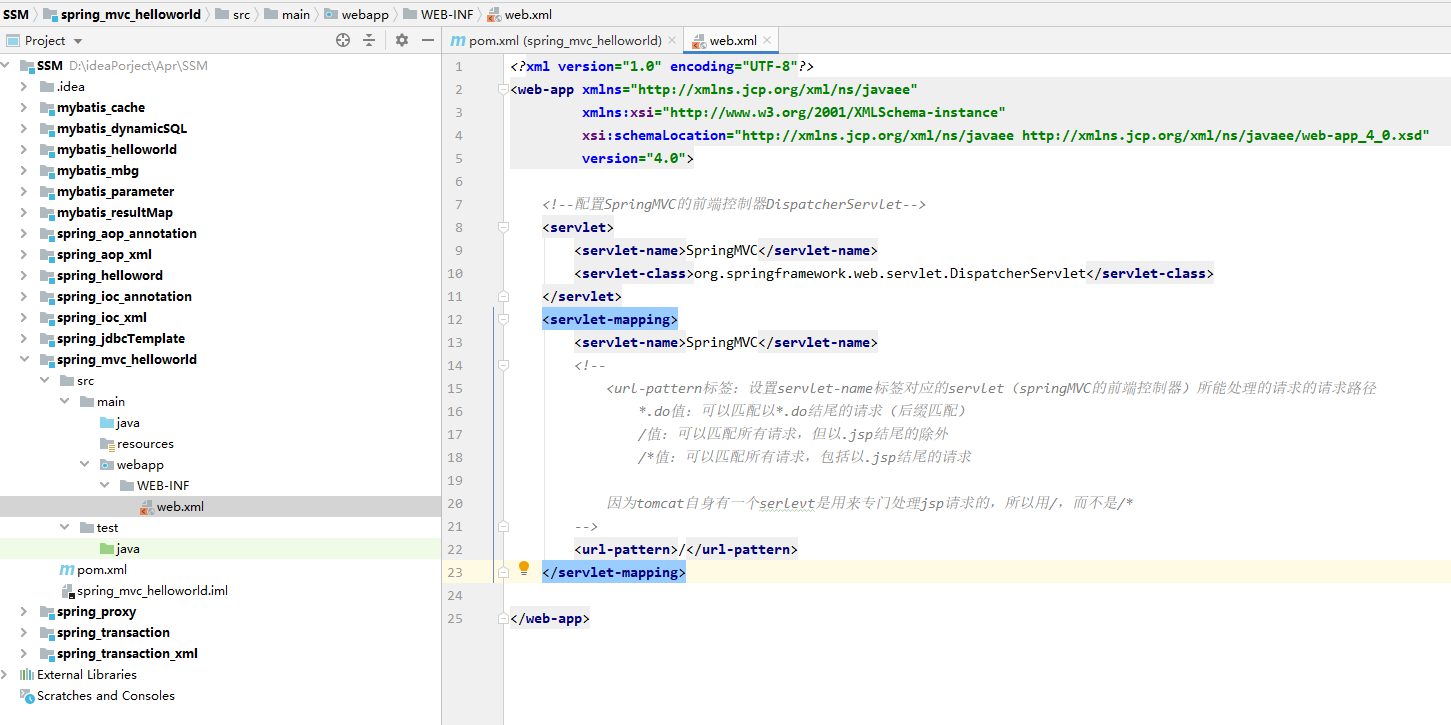
Task: Collapse the WEB-INF folder
Action: pyautogui.click(x=104, y=486)
